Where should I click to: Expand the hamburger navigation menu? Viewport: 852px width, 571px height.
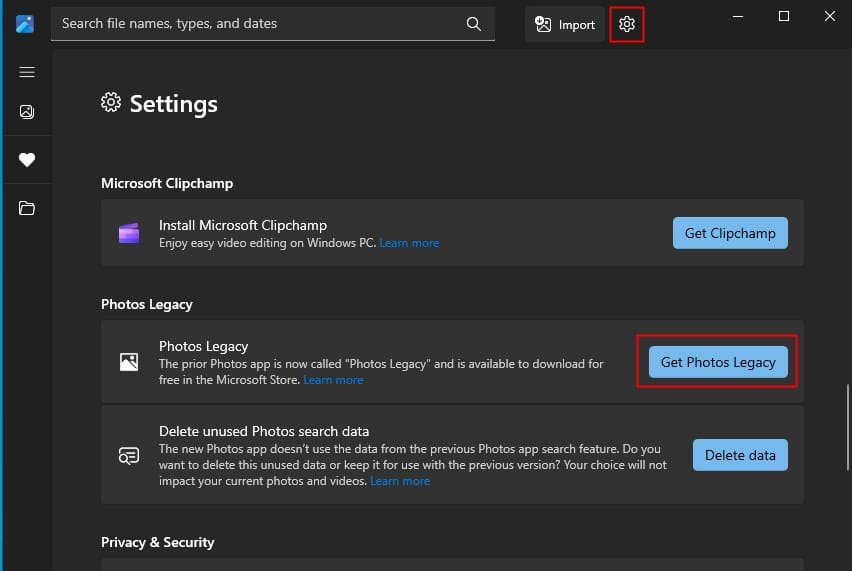pos(27,72)
